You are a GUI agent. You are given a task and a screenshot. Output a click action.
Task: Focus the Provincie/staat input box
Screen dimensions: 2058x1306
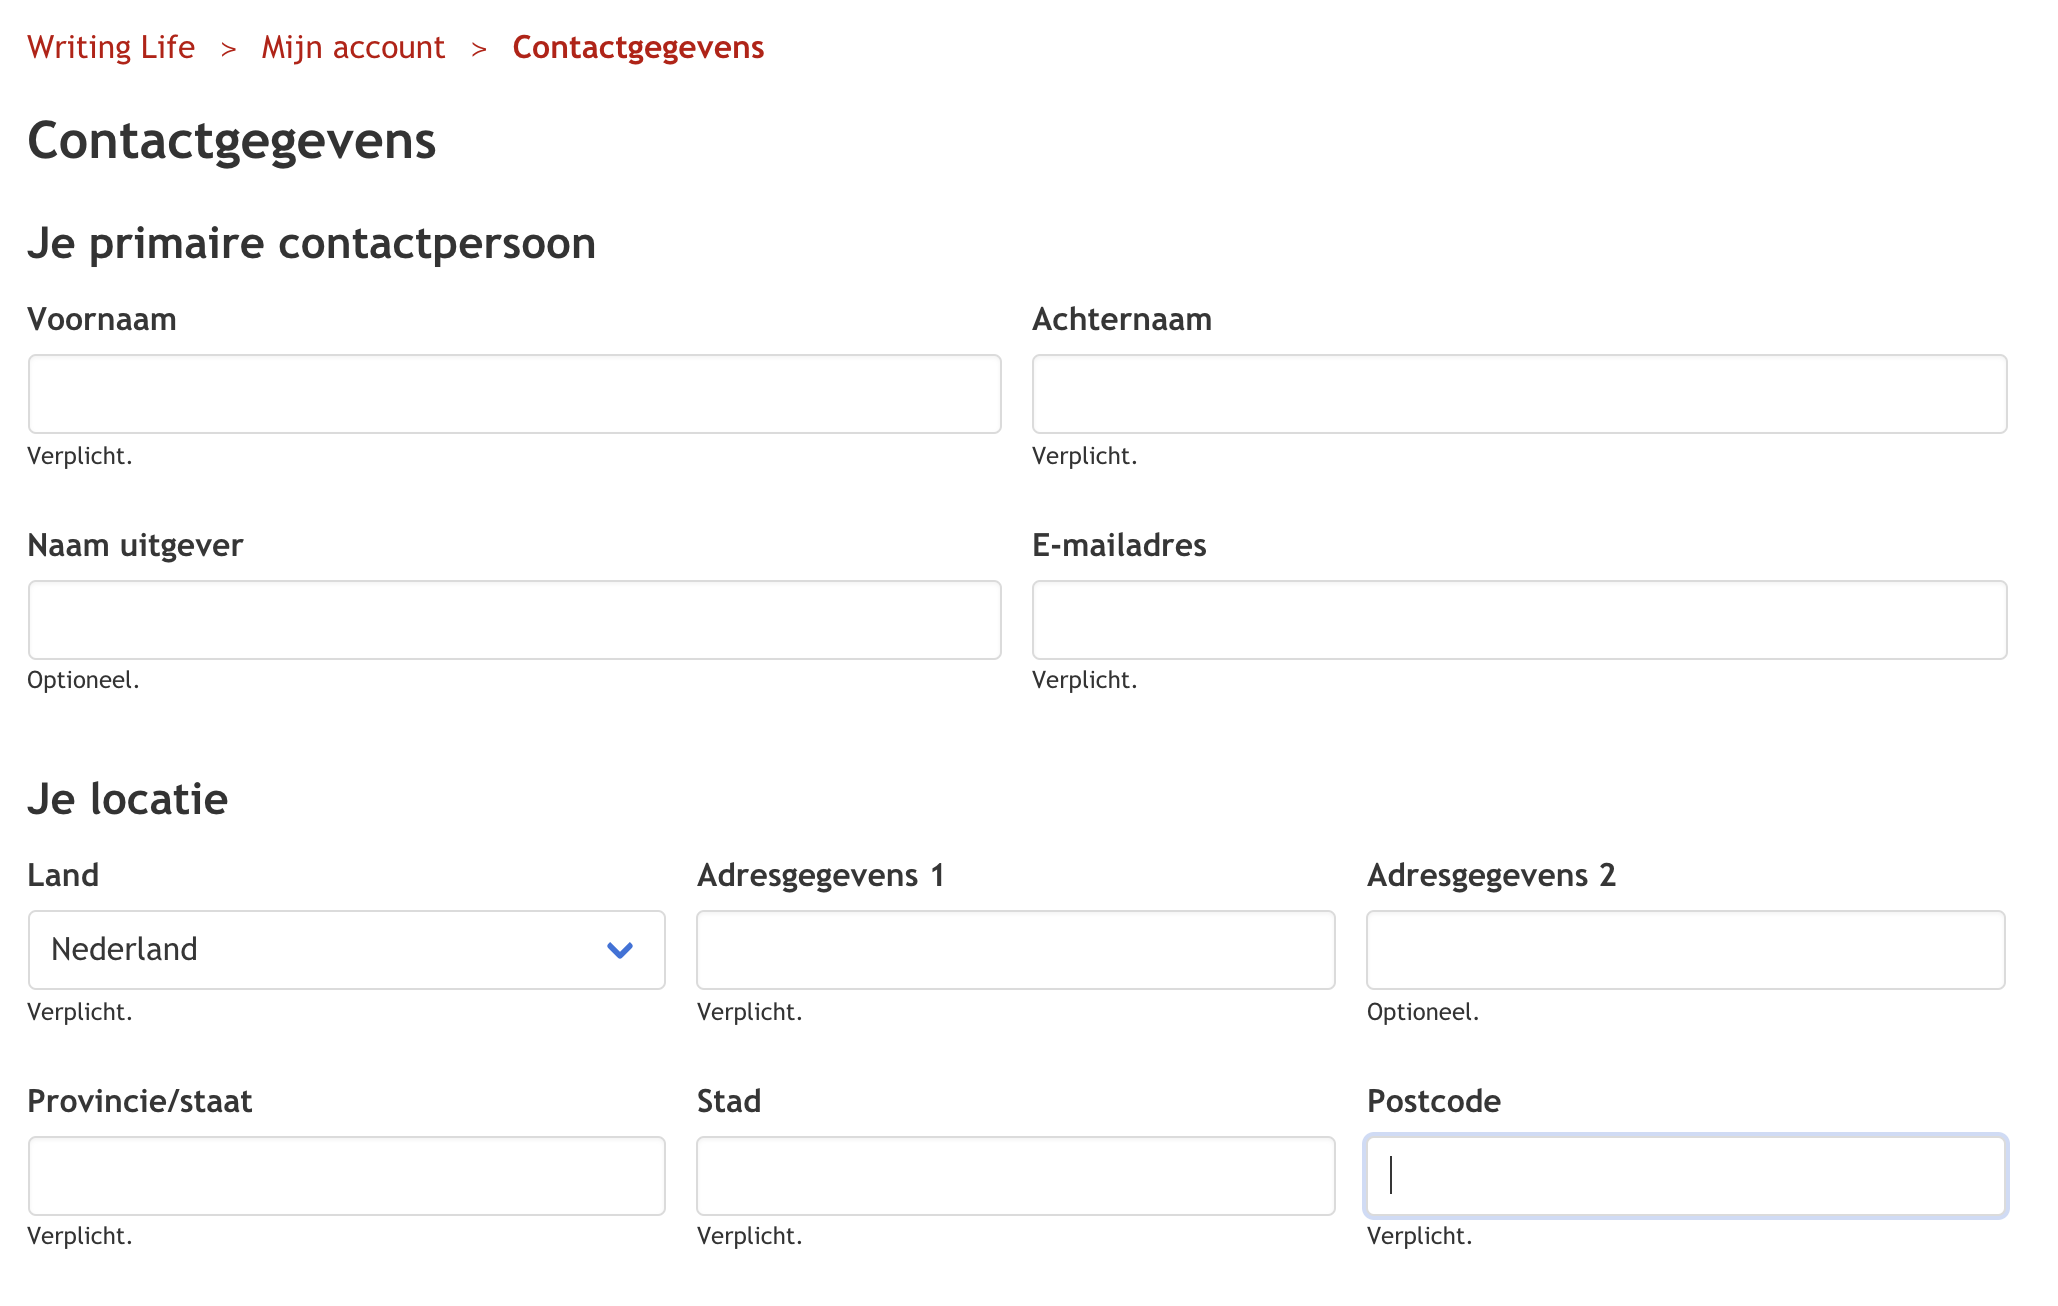pos(345,1176)
